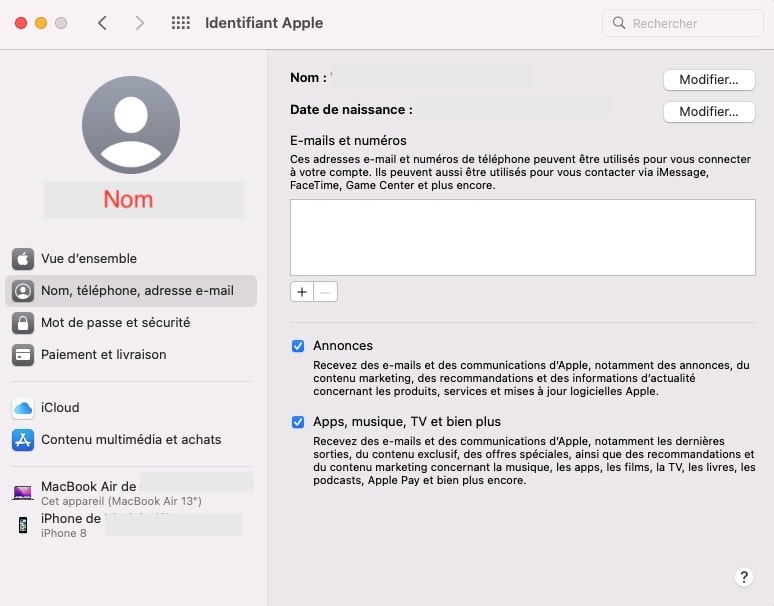Click the Date de naissance label

[351, 110]
